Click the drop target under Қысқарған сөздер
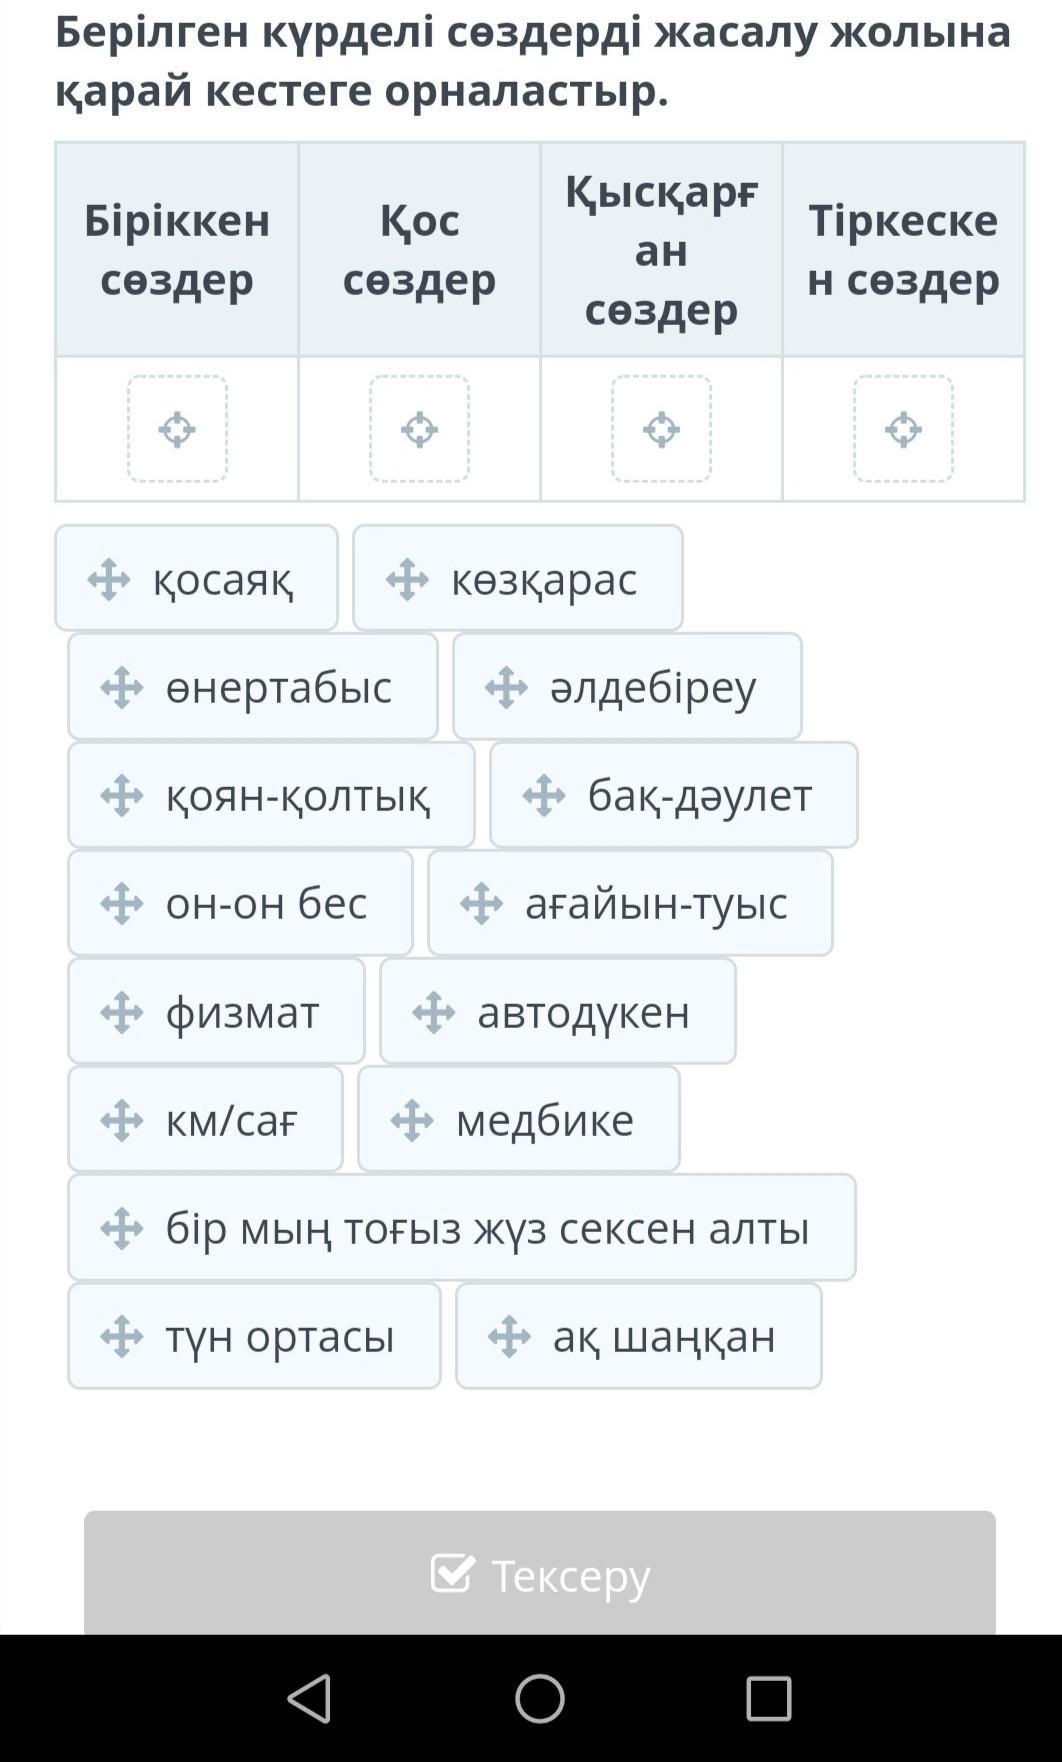The height and width of the screenshot is (1762, 1062). [661, 429]
